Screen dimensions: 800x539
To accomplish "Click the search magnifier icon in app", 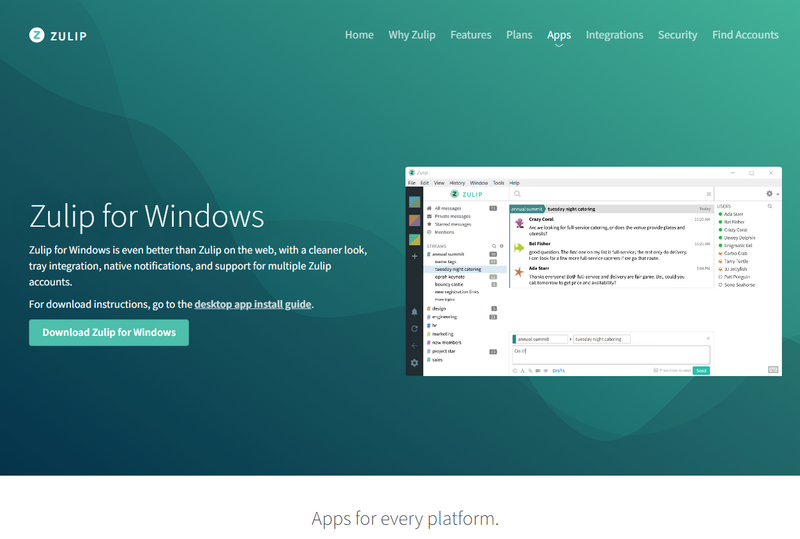I will click(x=517, y=194).
